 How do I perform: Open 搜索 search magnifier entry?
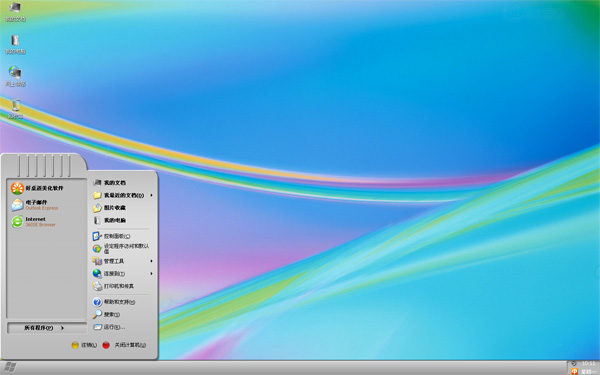[106, 315]
